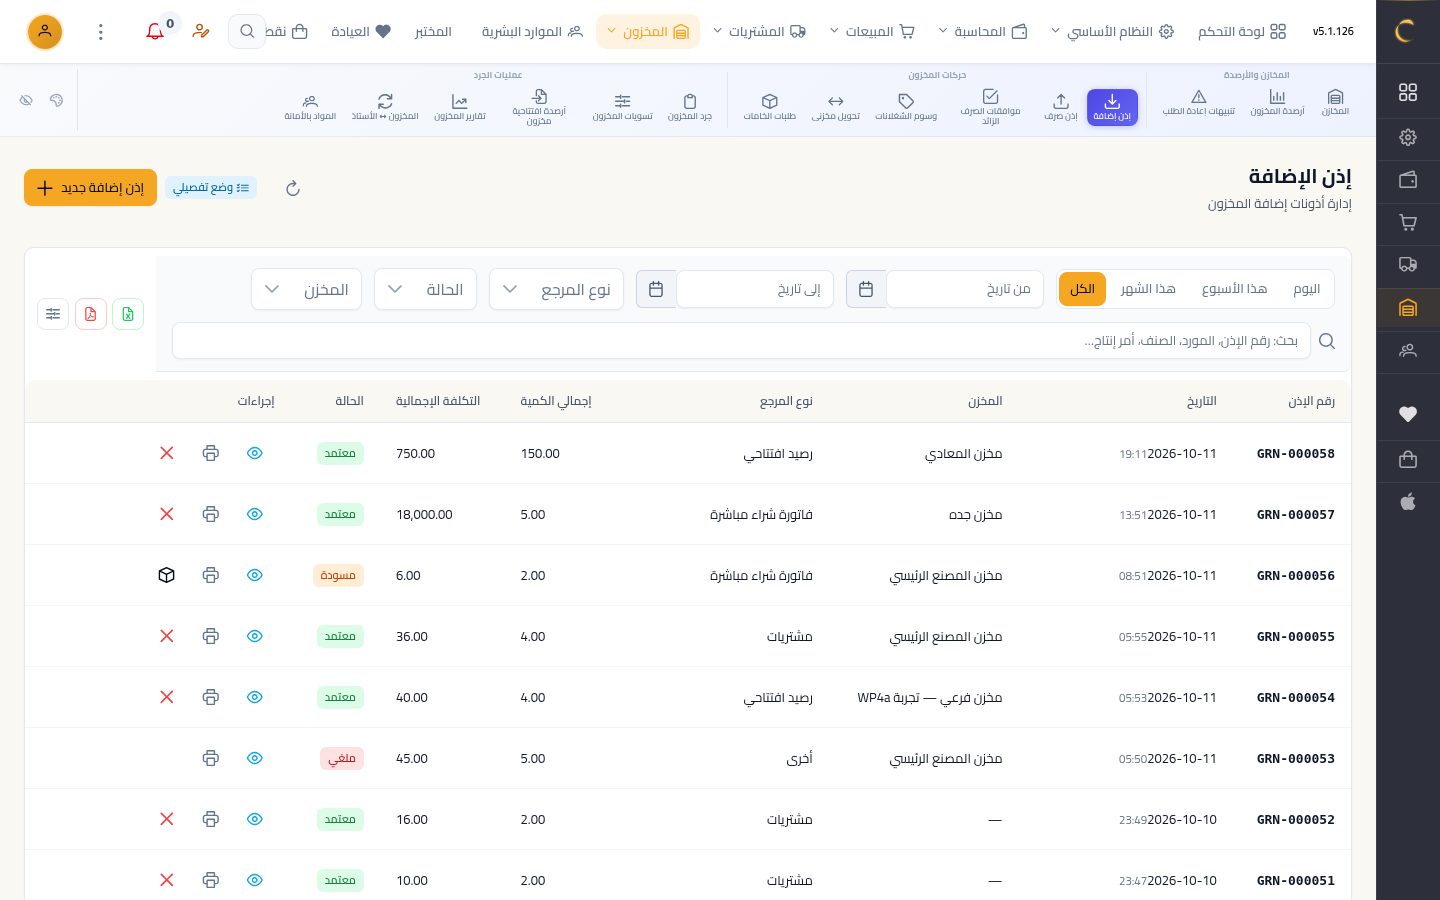The width and height of the screenshot is (1440, 900).
Task: Expand نوع المرجع reference type dropdown
Action: (556, 289)
